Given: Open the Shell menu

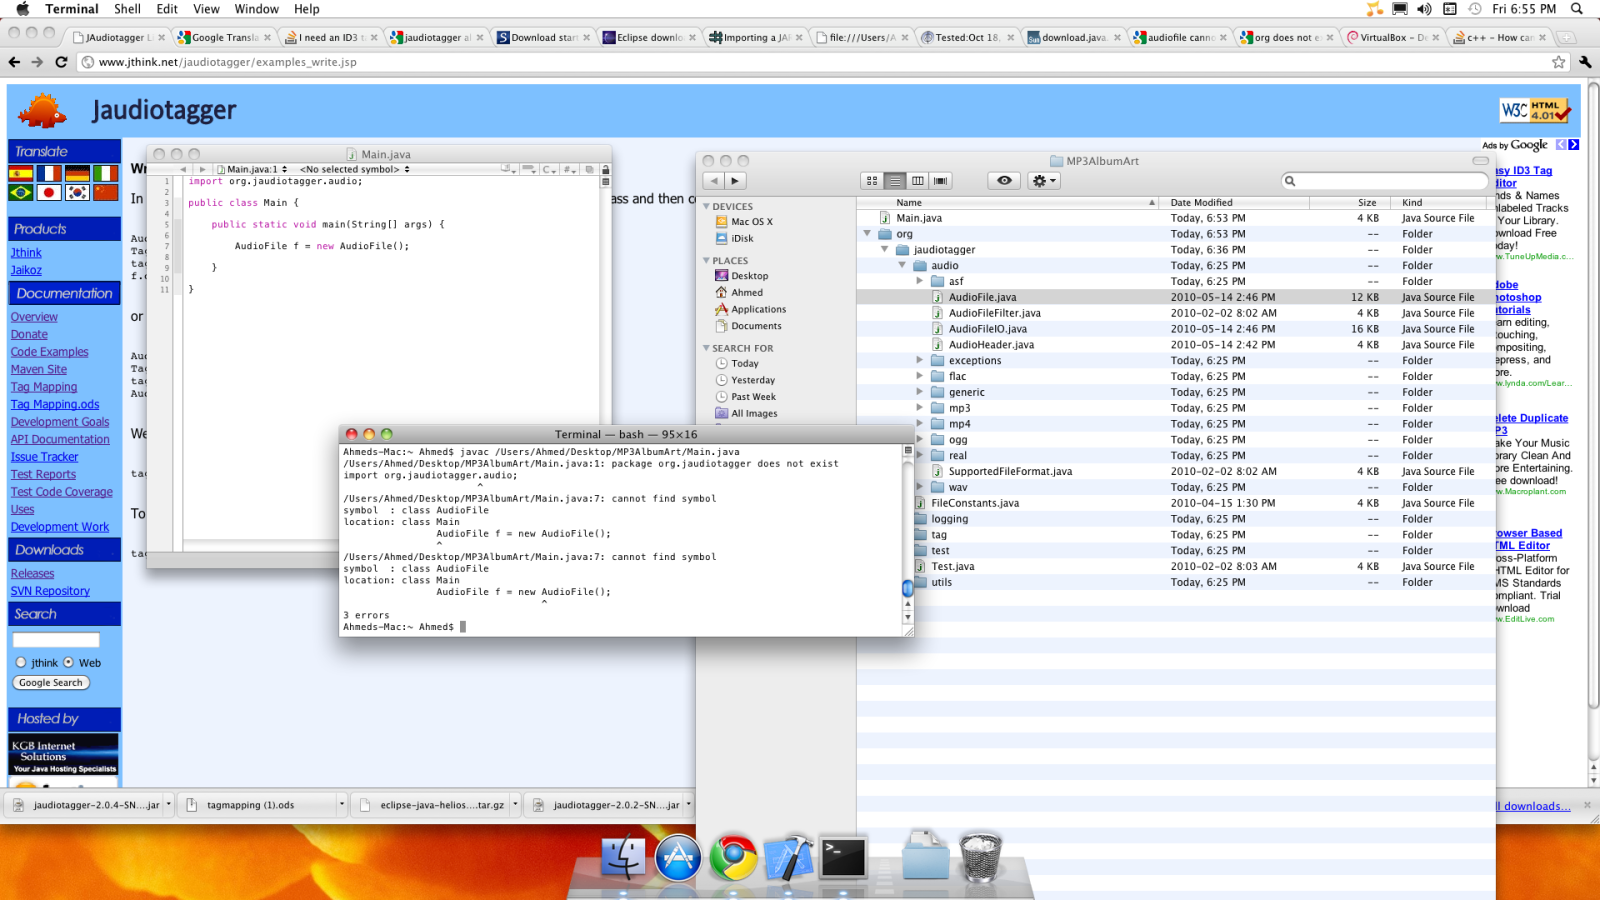Looking at the screenshot, I should 127,9.
